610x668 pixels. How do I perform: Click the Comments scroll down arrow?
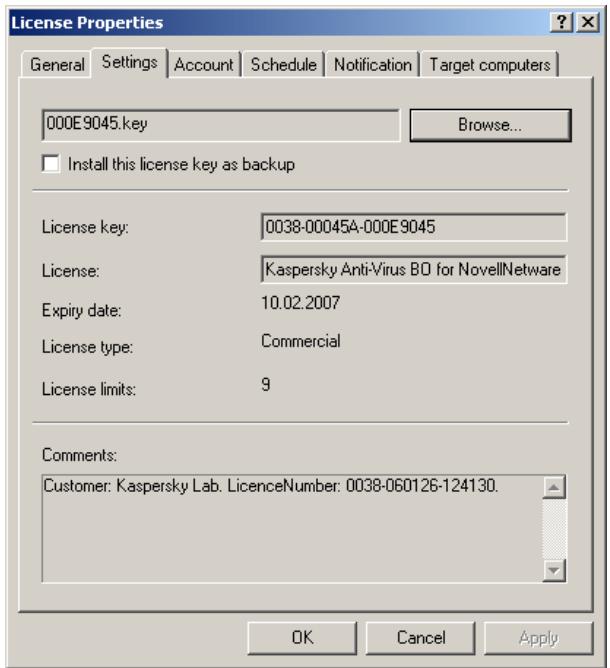554,570
